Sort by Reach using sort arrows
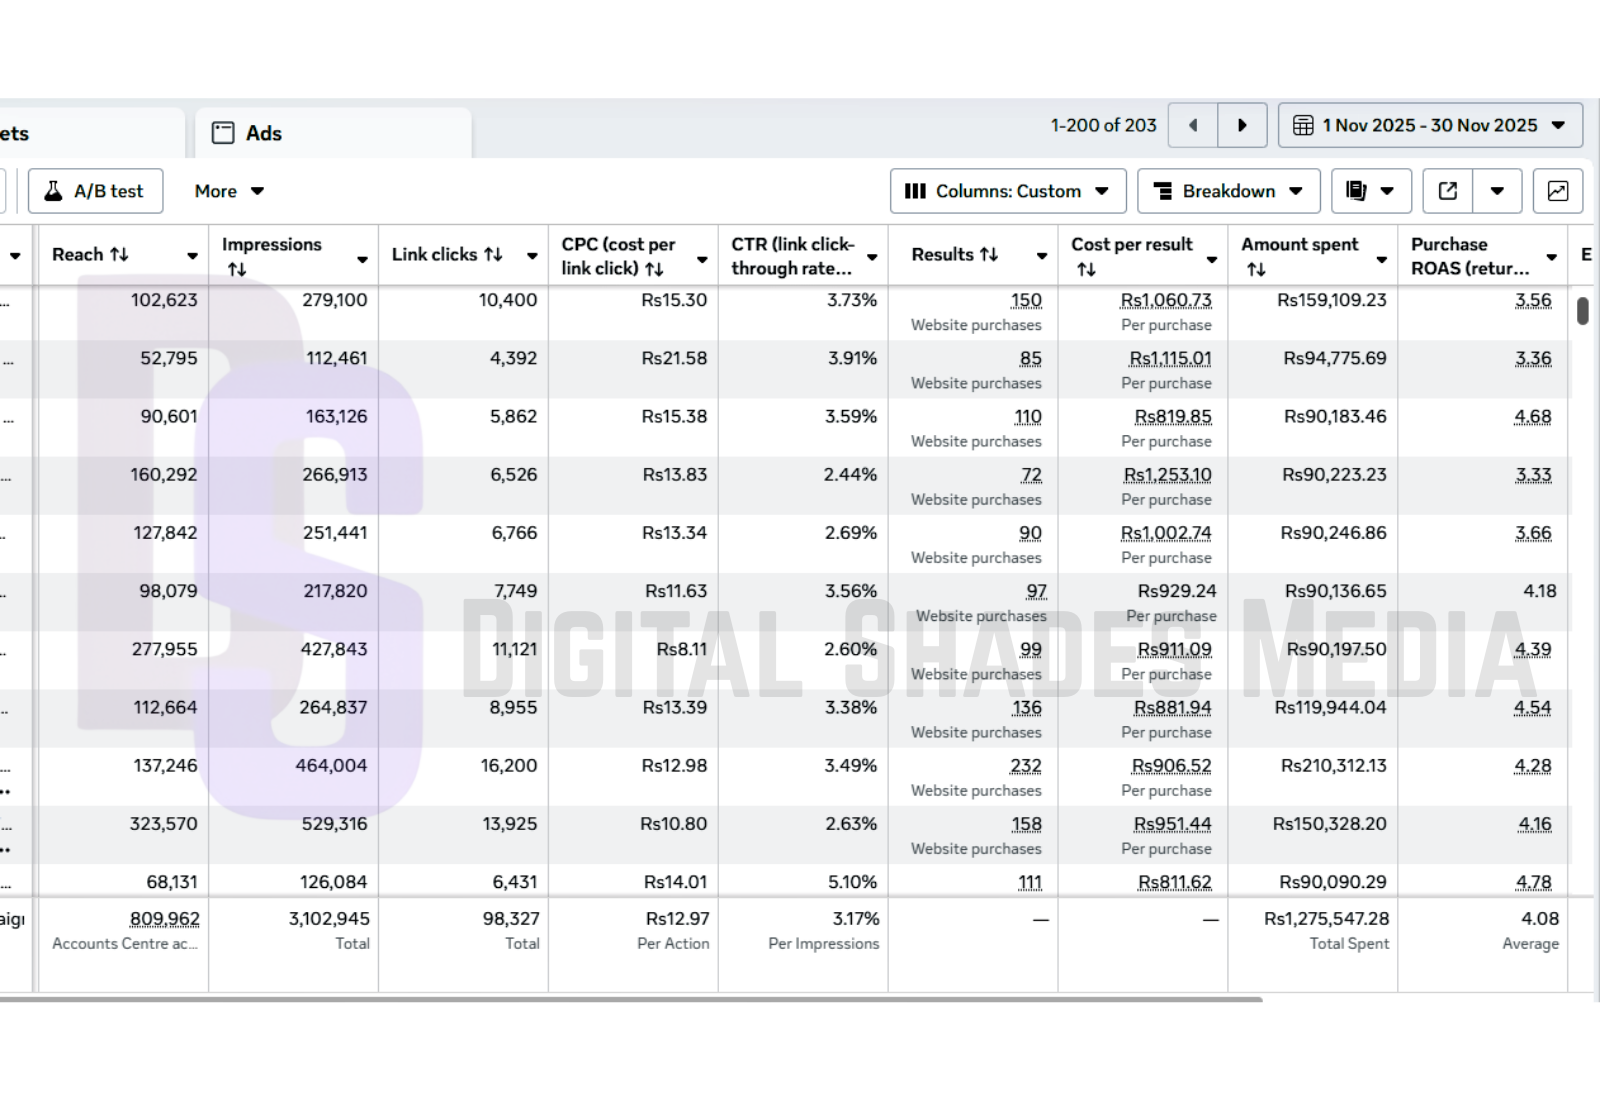Viewport: 1600px width, 1100px height. point(119,255)
